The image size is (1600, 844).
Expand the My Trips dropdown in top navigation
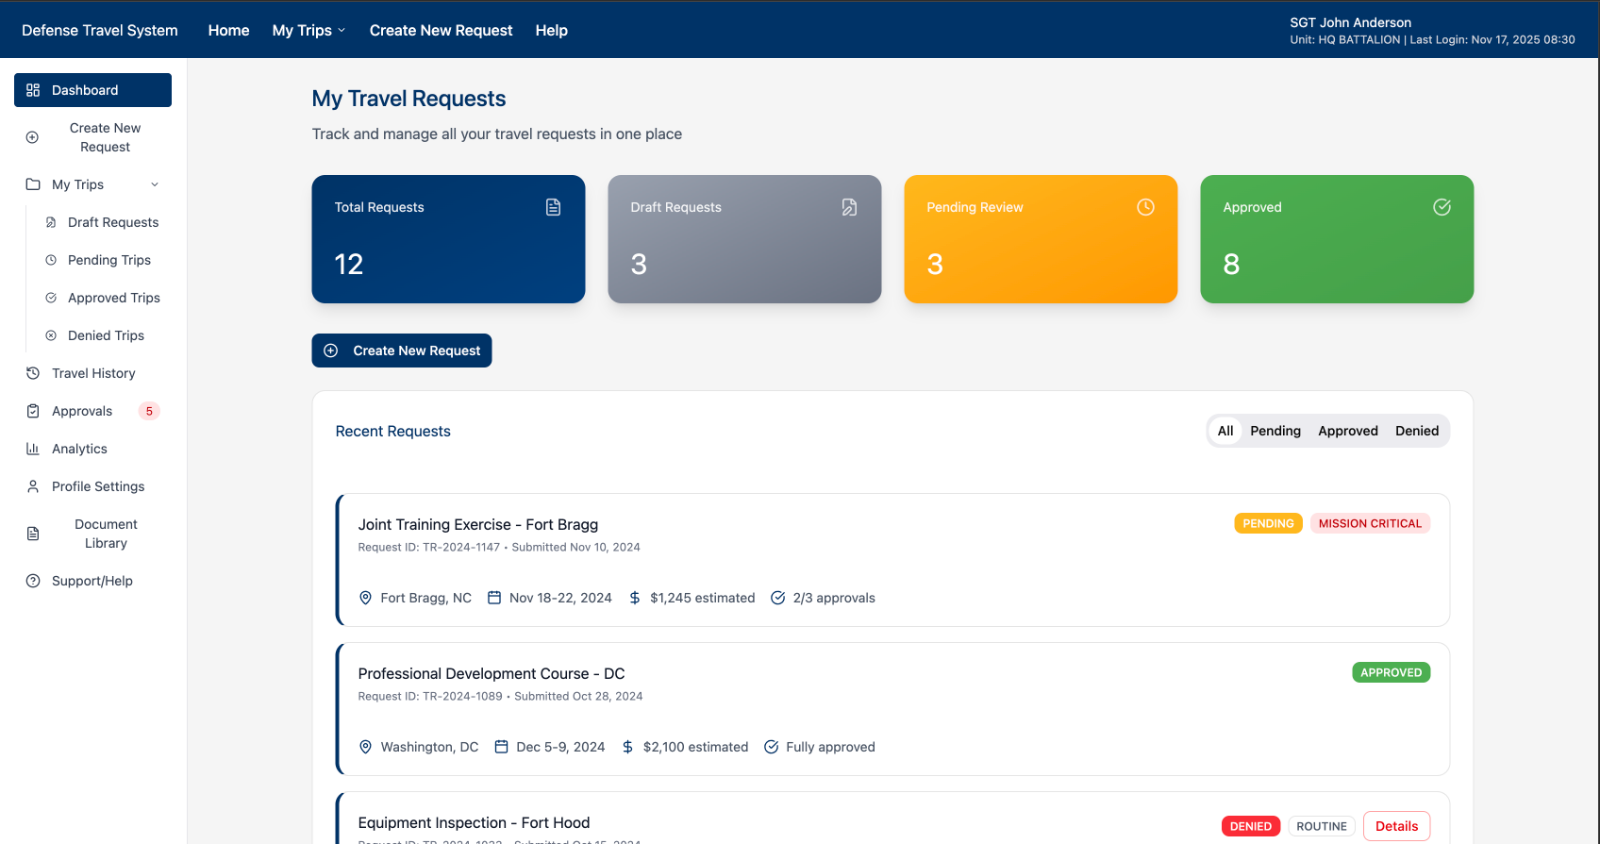pyautogui.click(x=309, y=30)
